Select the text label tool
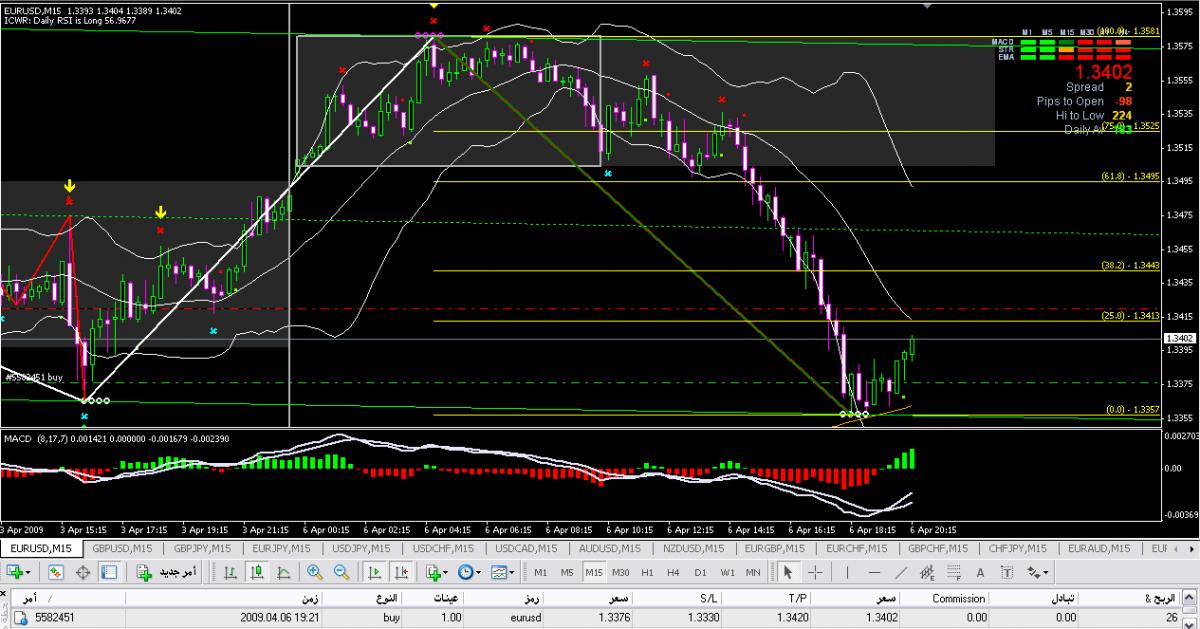Screen dimensions: 1200x629 point(1007,572)
